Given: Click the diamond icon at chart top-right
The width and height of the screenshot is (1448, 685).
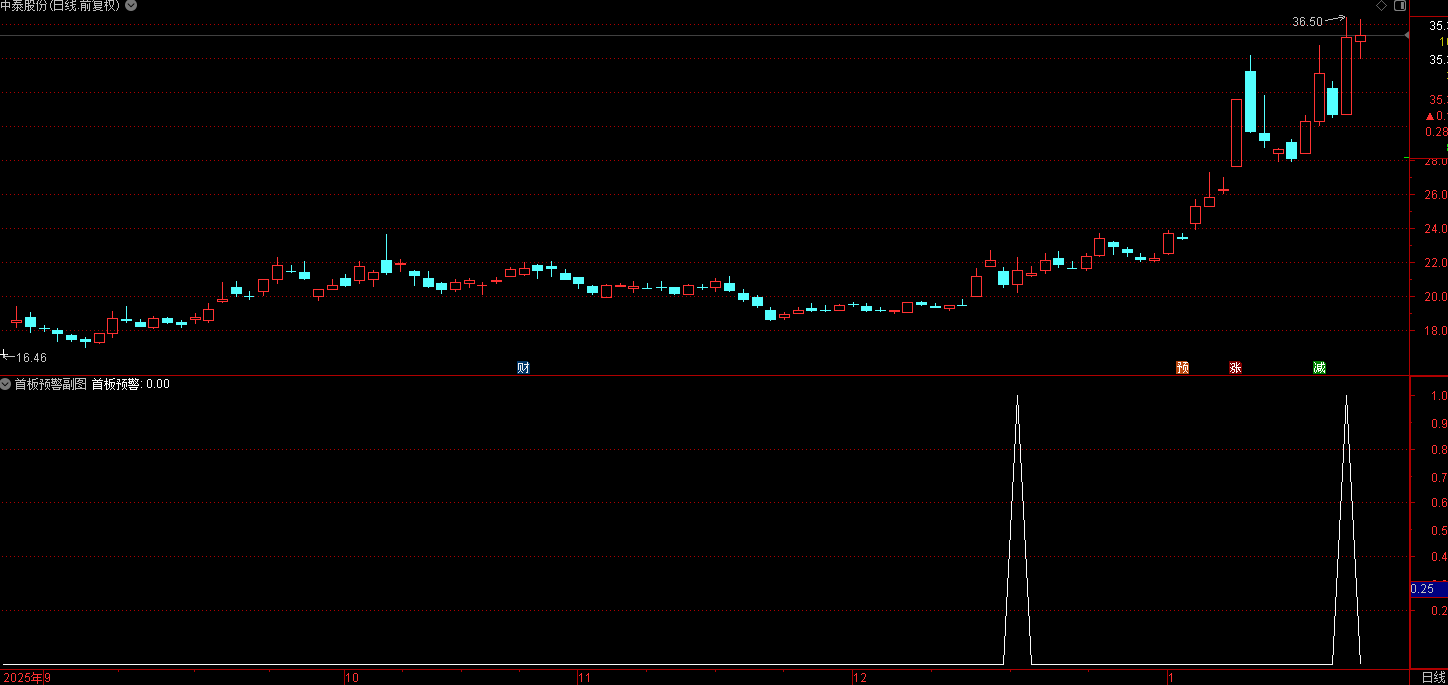Looking at the screenshot, I should pyautogui.click(x=1382, y=6).
